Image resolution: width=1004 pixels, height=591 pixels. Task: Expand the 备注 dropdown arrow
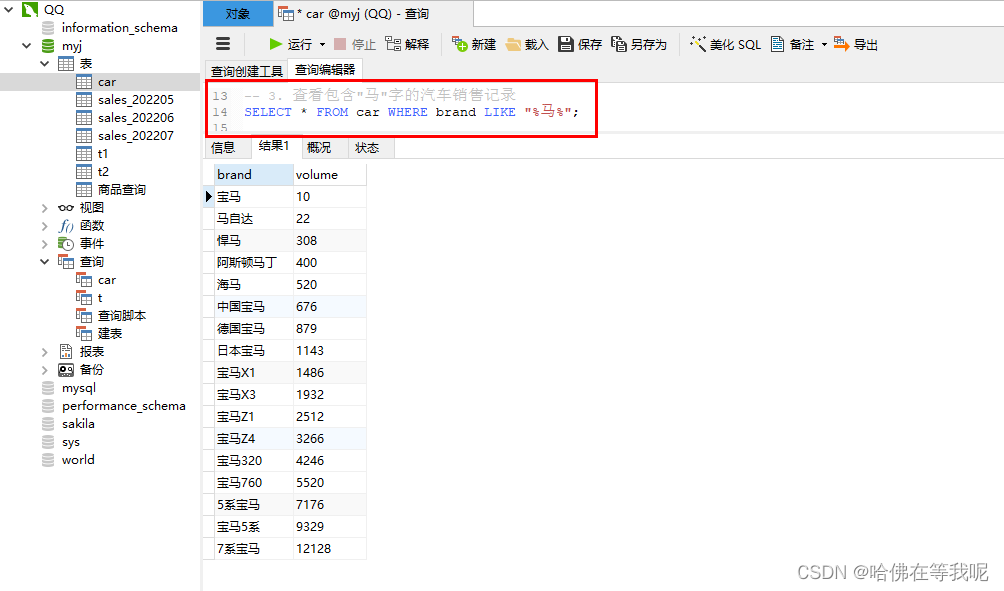824,45
